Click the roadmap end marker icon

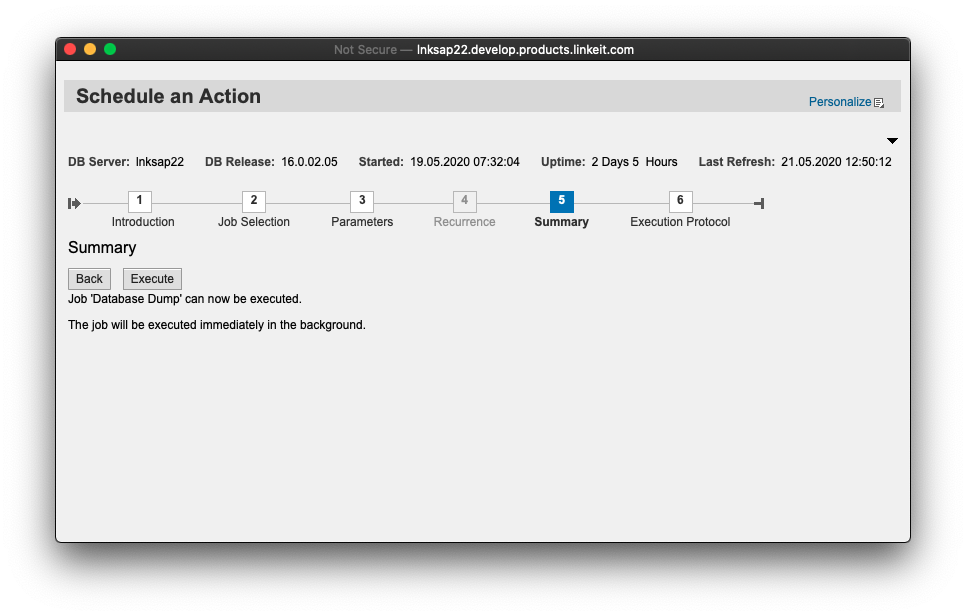coord(759,203)
